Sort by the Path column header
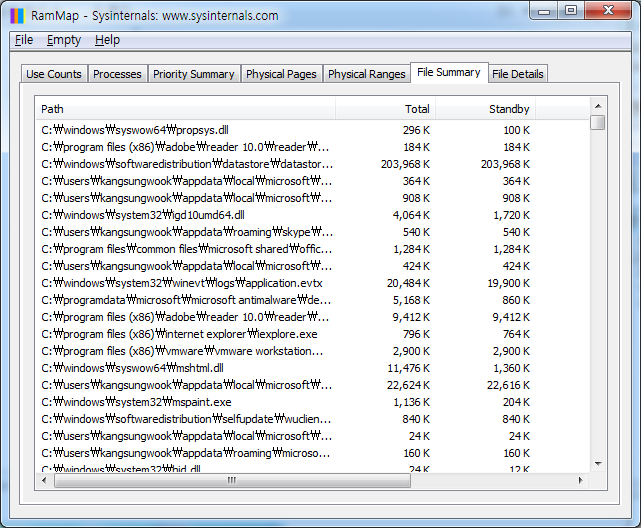 click(x=186, y=109)
